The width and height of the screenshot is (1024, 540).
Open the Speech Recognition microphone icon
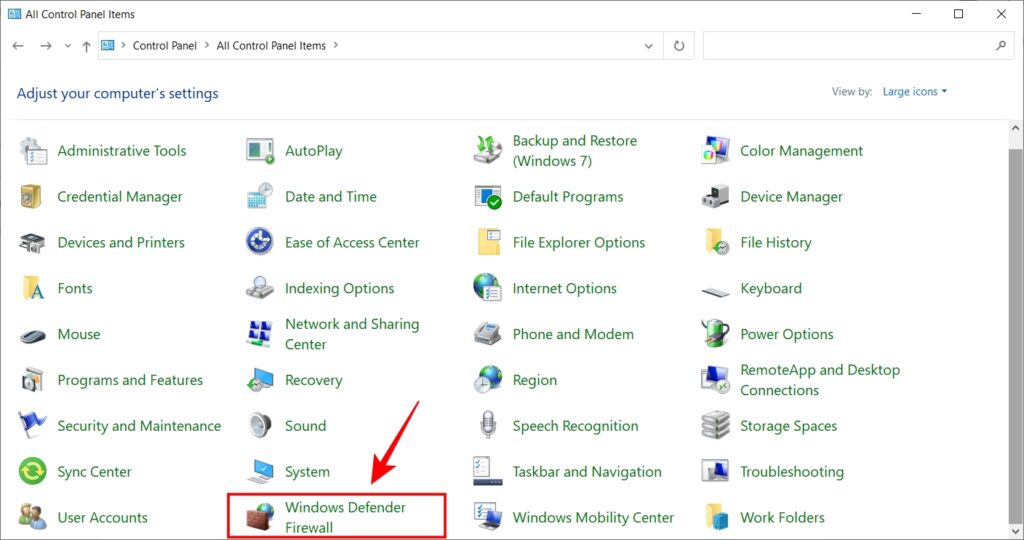(x=488, y=425)
